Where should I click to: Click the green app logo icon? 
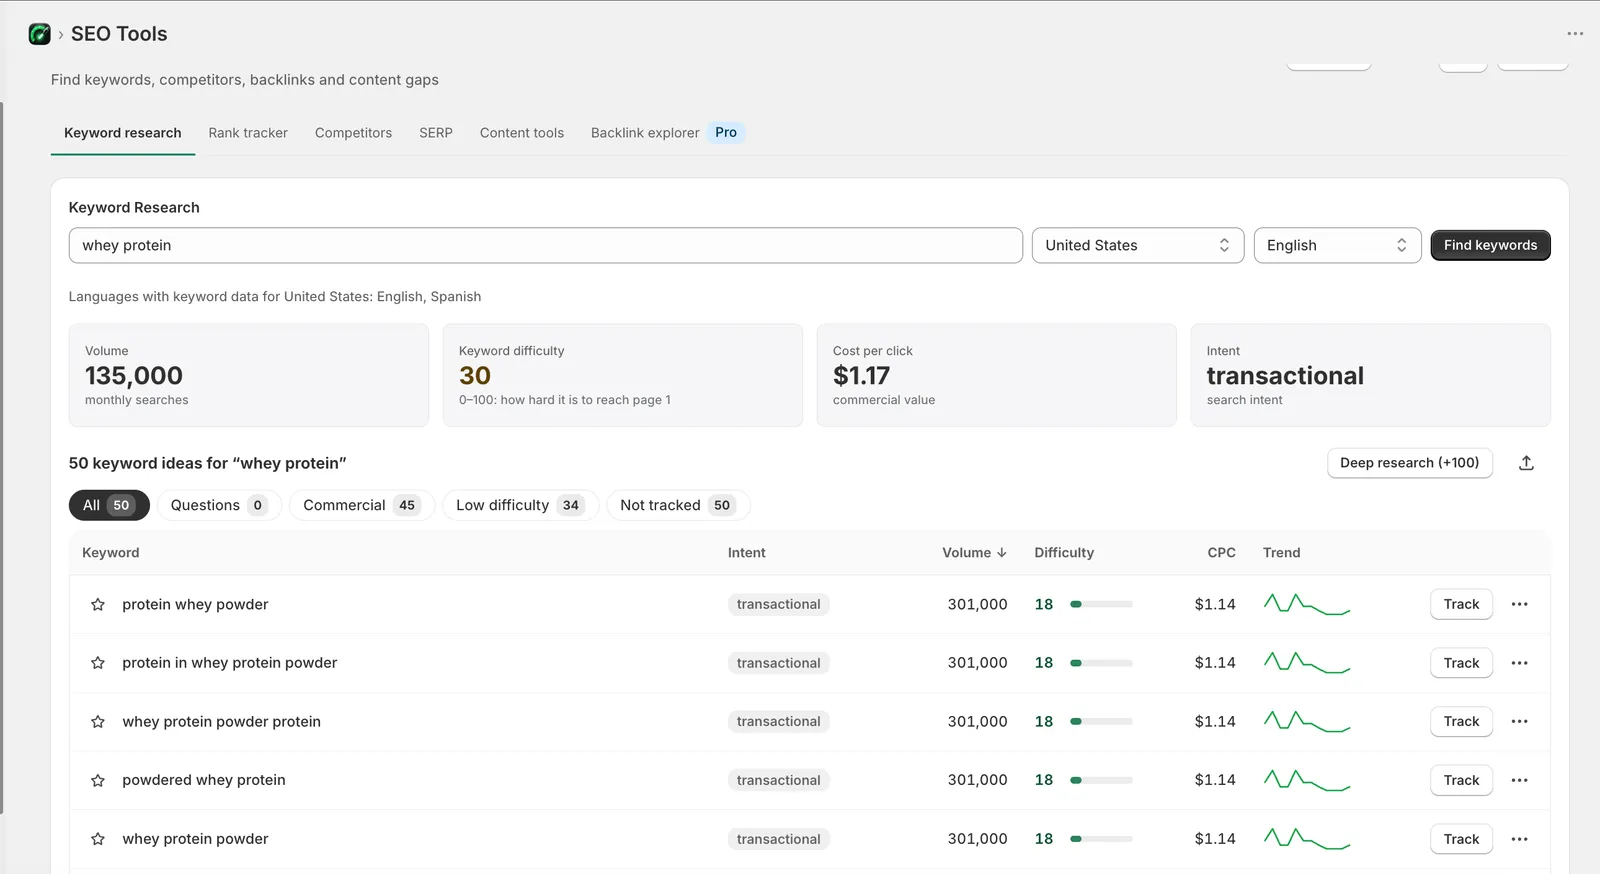(39, 34)
